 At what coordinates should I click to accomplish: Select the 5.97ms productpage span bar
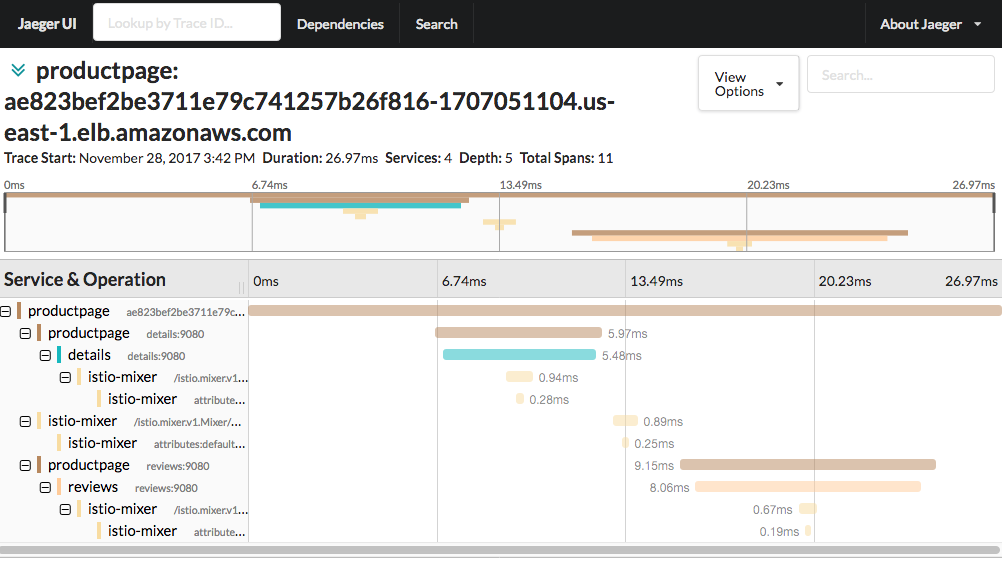point(518,333)
